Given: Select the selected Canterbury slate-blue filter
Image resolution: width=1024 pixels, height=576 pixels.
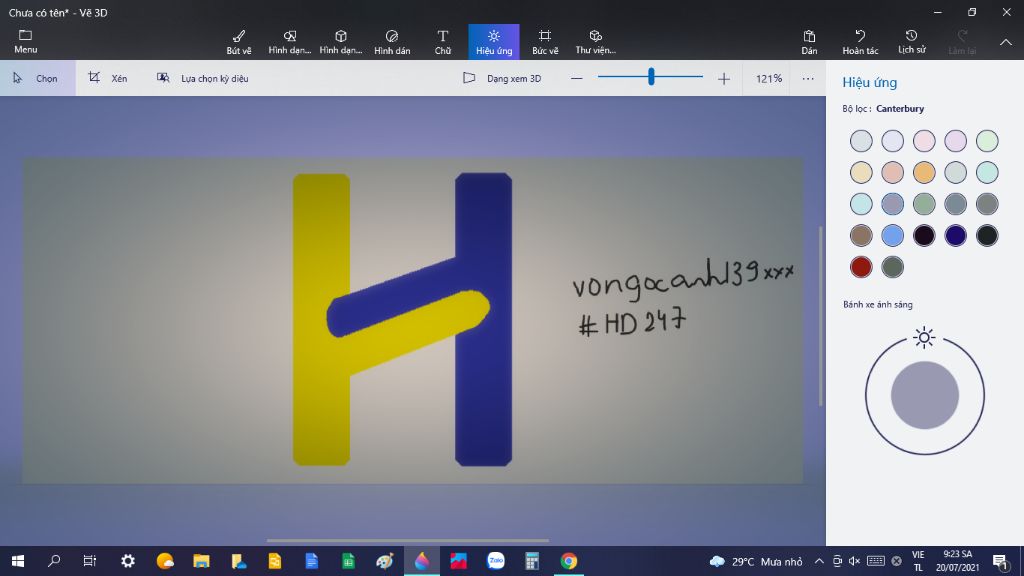Looking at the screenshot, I should [893, 204].
